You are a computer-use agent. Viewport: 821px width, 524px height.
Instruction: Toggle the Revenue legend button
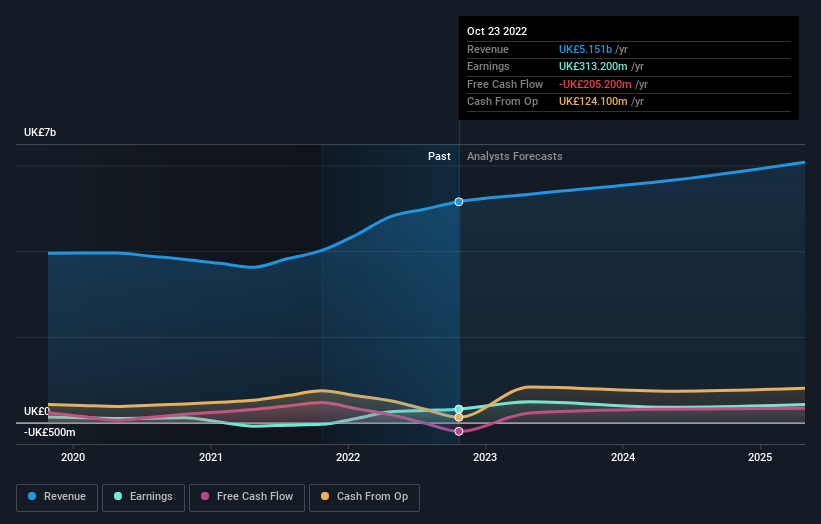click(x=57, y=497)
